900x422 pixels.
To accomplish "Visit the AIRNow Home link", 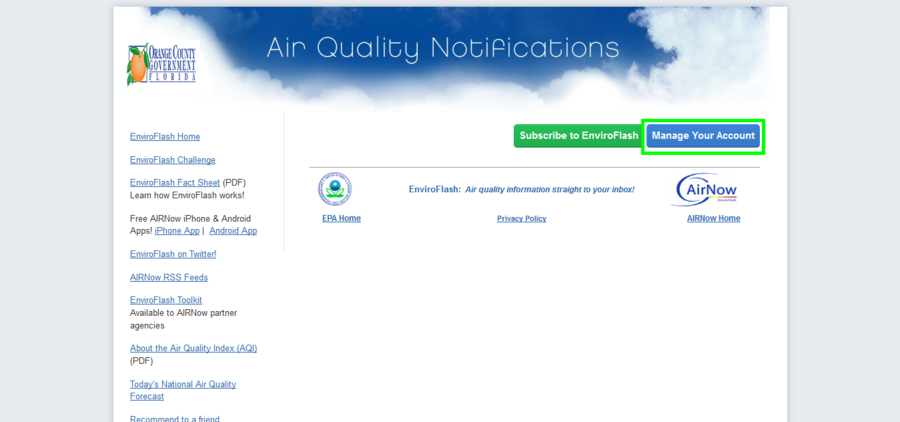I will coord(713,218).
